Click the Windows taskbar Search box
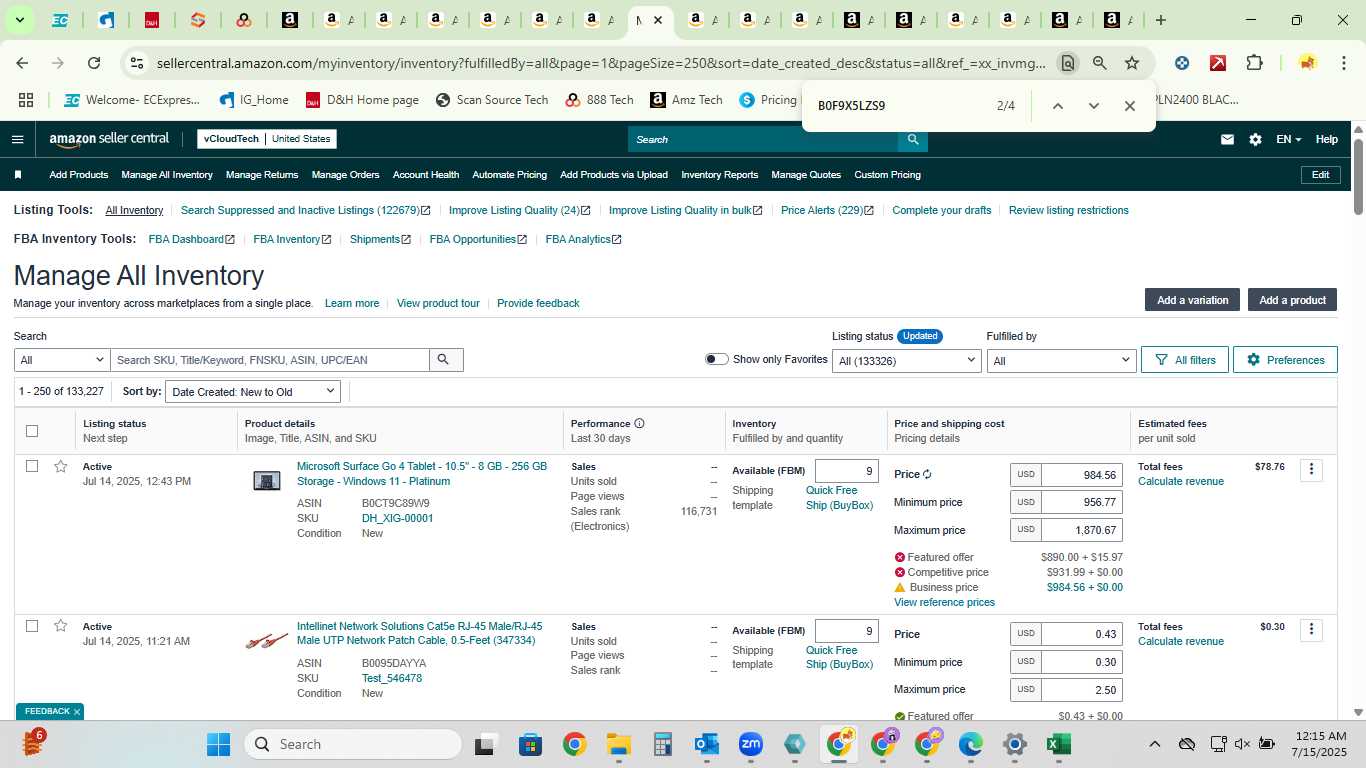Image resolution: width=1366 pixels, height=768 pixels. click(x=353, y=744)
